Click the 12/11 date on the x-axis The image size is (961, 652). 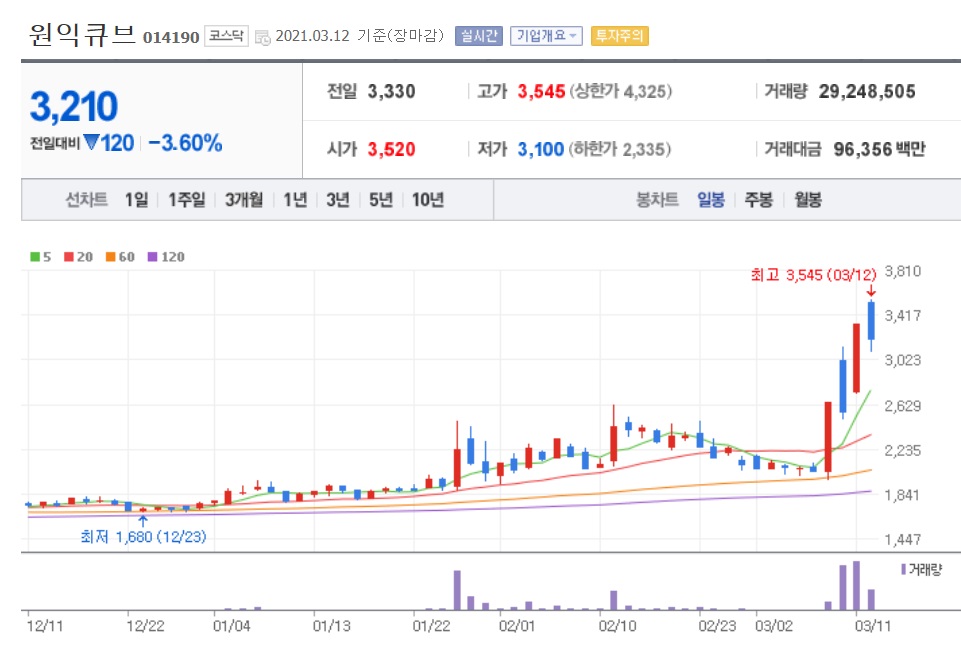tap(45, 626)
